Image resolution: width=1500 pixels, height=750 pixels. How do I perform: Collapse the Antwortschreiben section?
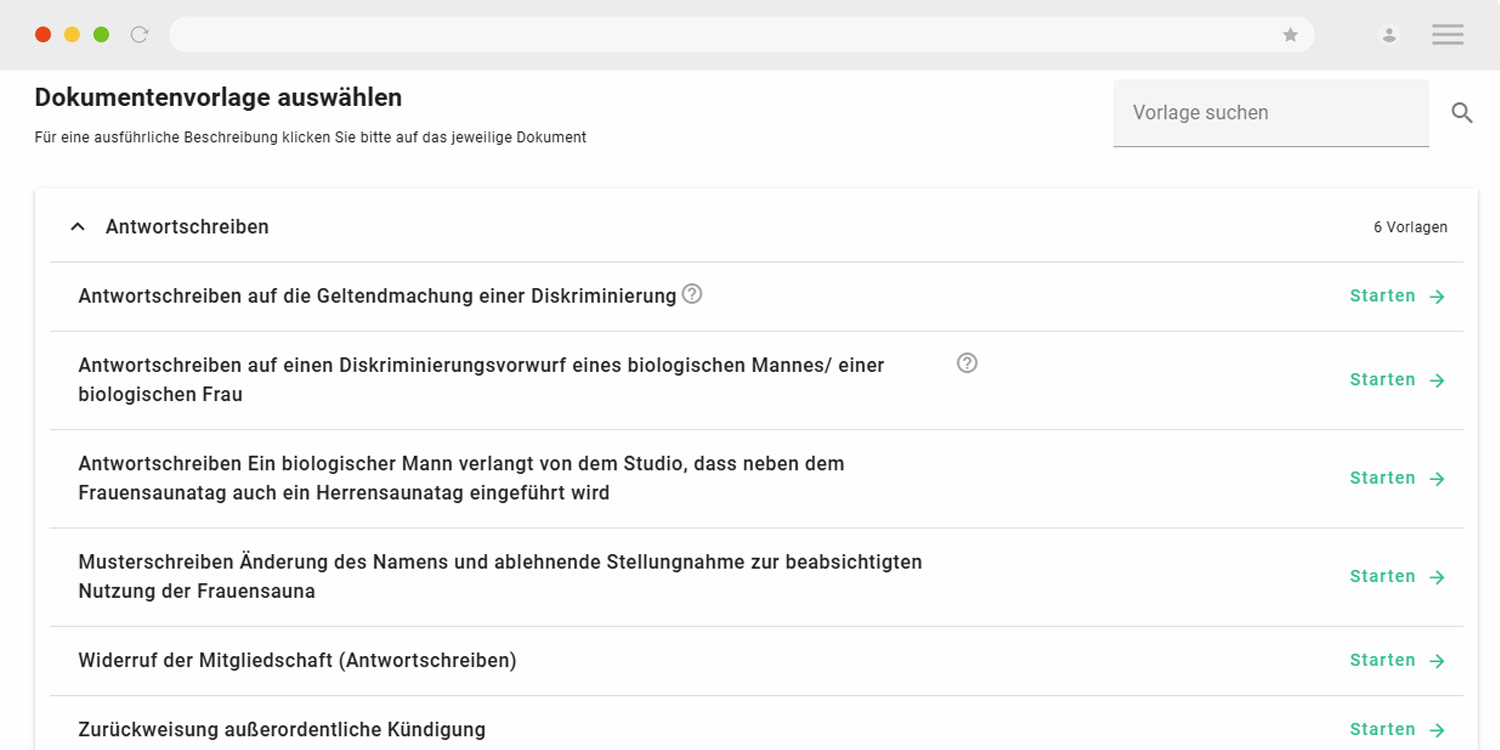point(78,227)
